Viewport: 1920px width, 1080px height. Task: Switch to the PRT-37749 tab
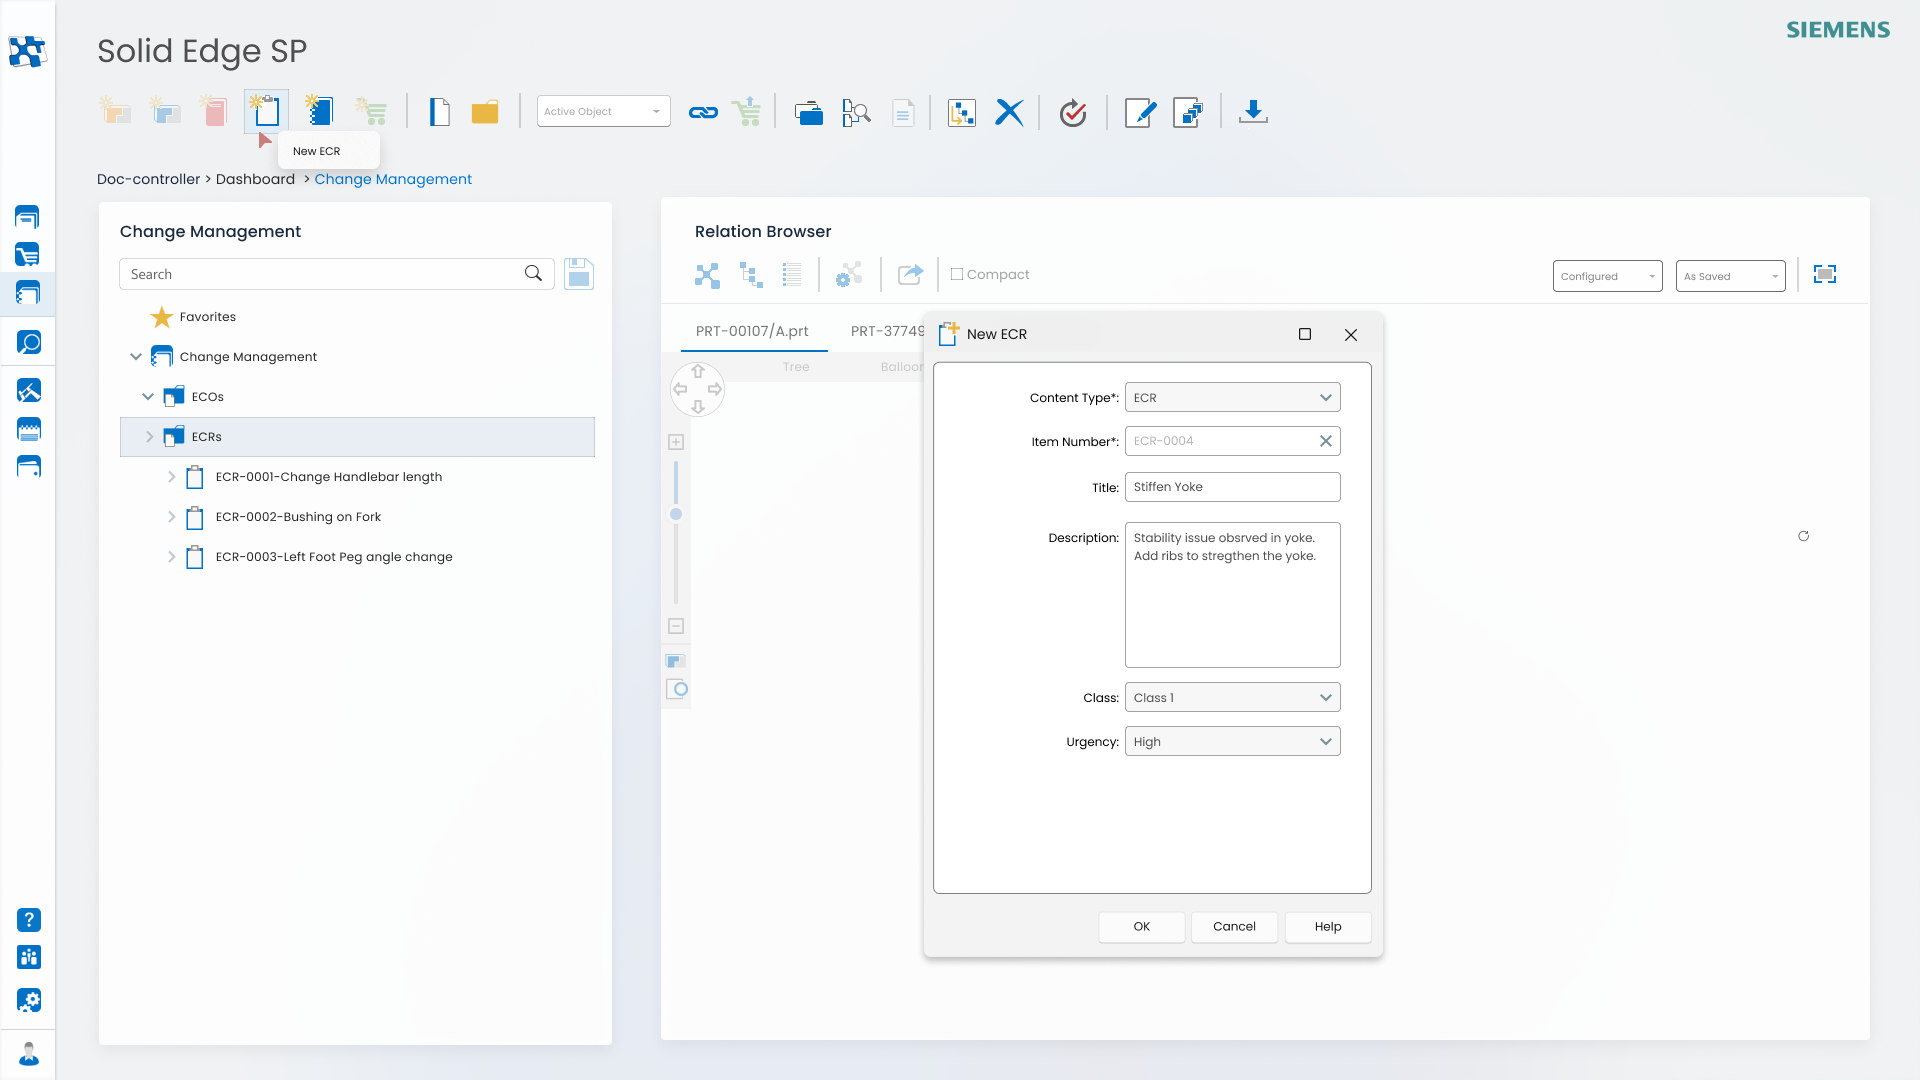coord(887,331)
